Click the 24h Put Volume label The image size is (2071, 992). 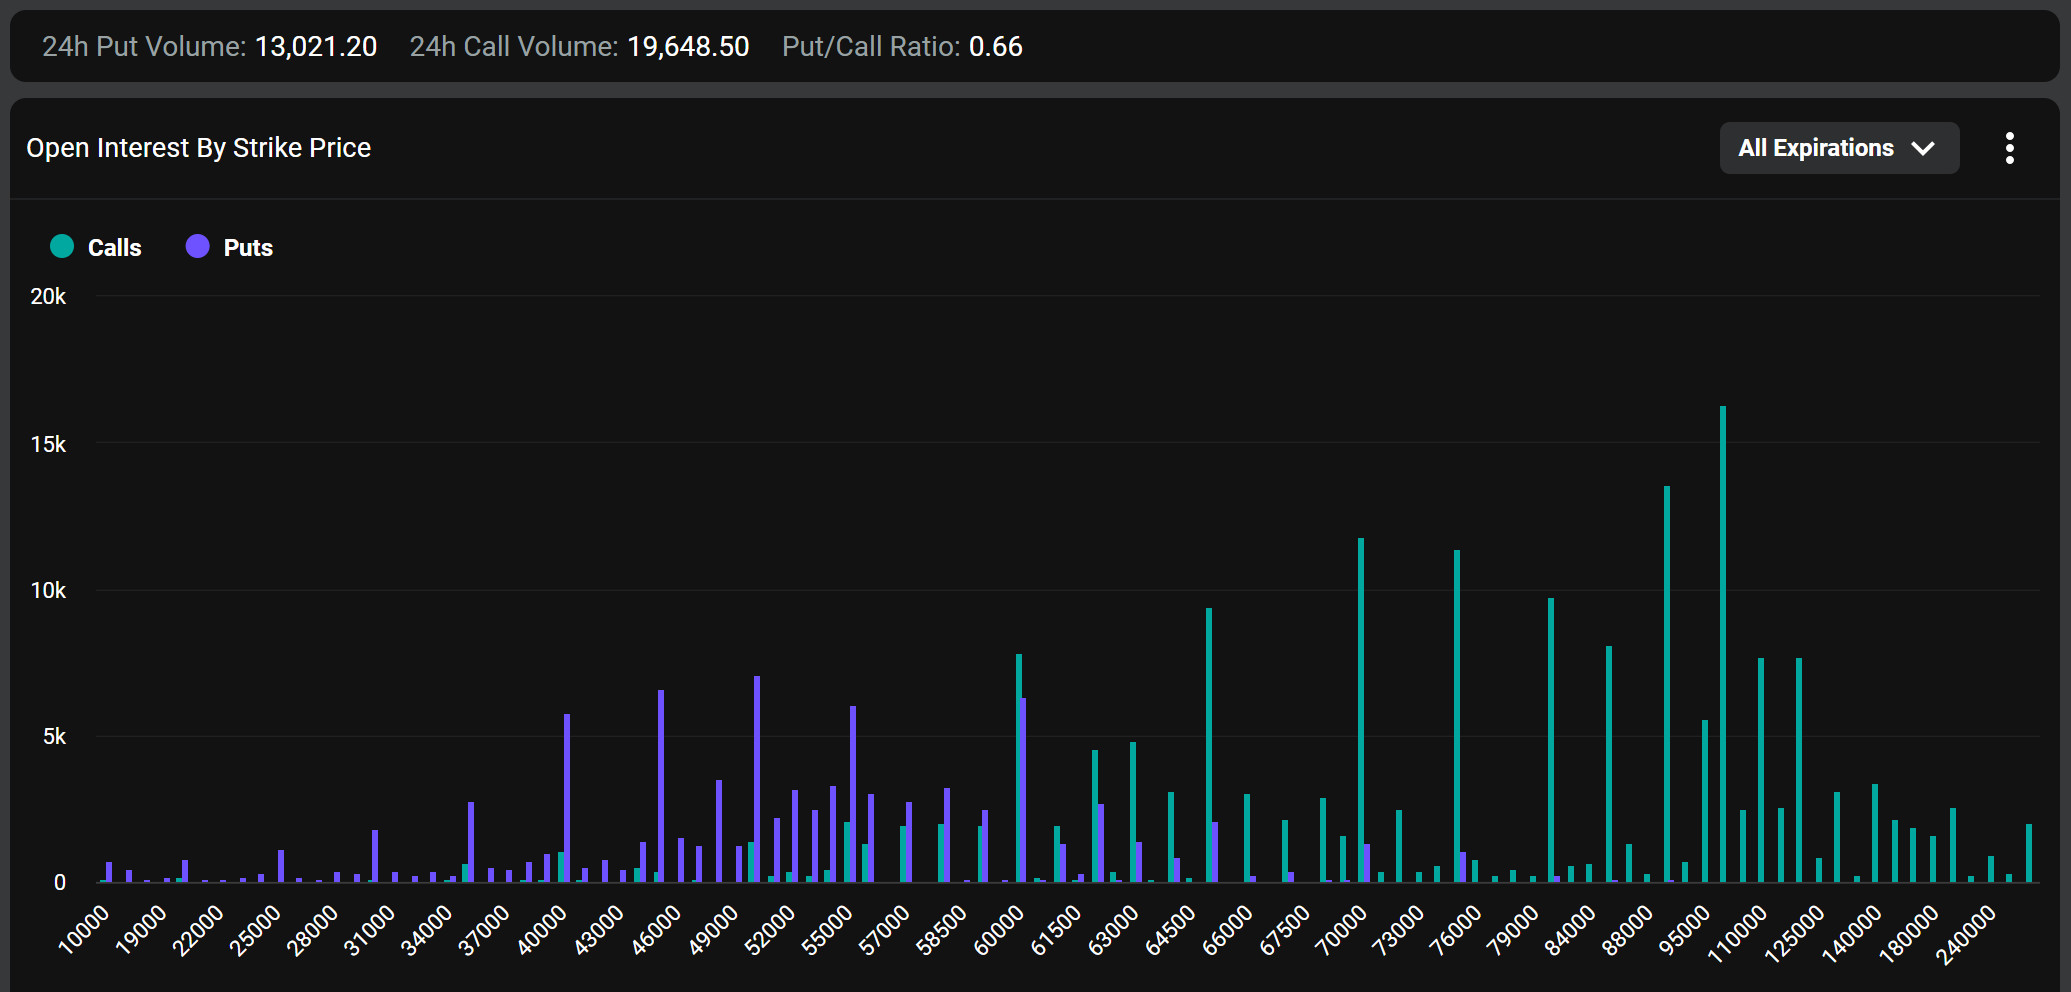coord(144,47)
